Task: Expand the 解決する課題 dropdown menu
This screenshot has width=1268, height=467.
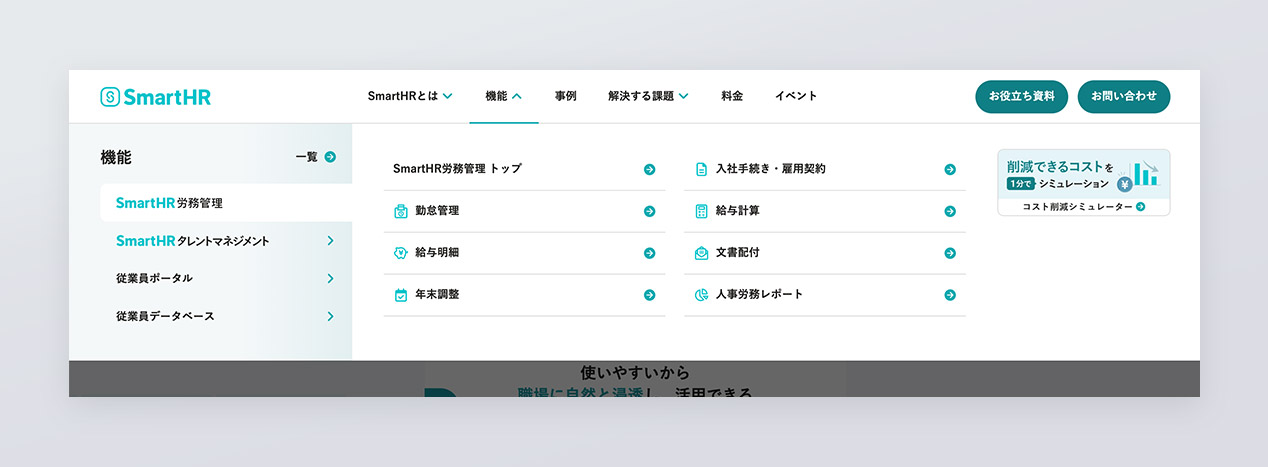Action: tap(648, 96)
